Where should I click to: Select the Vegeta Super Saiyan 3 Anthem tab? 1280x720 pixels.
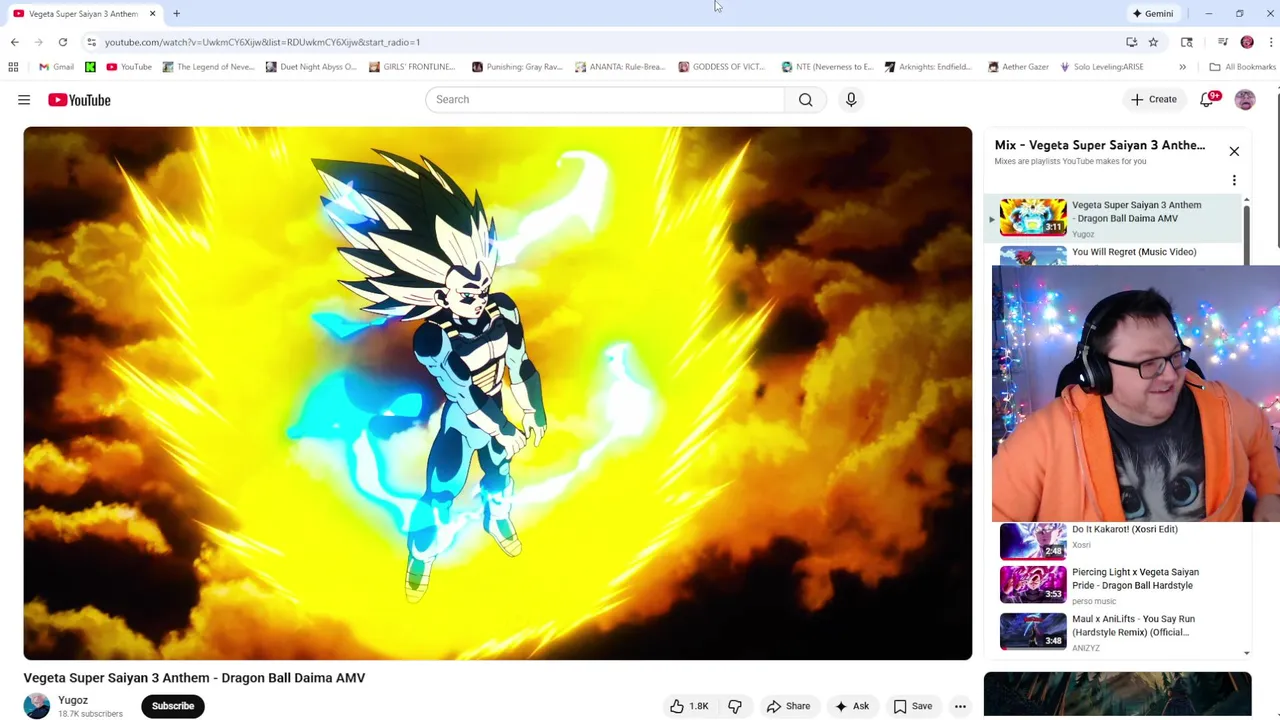pos(83,13)
